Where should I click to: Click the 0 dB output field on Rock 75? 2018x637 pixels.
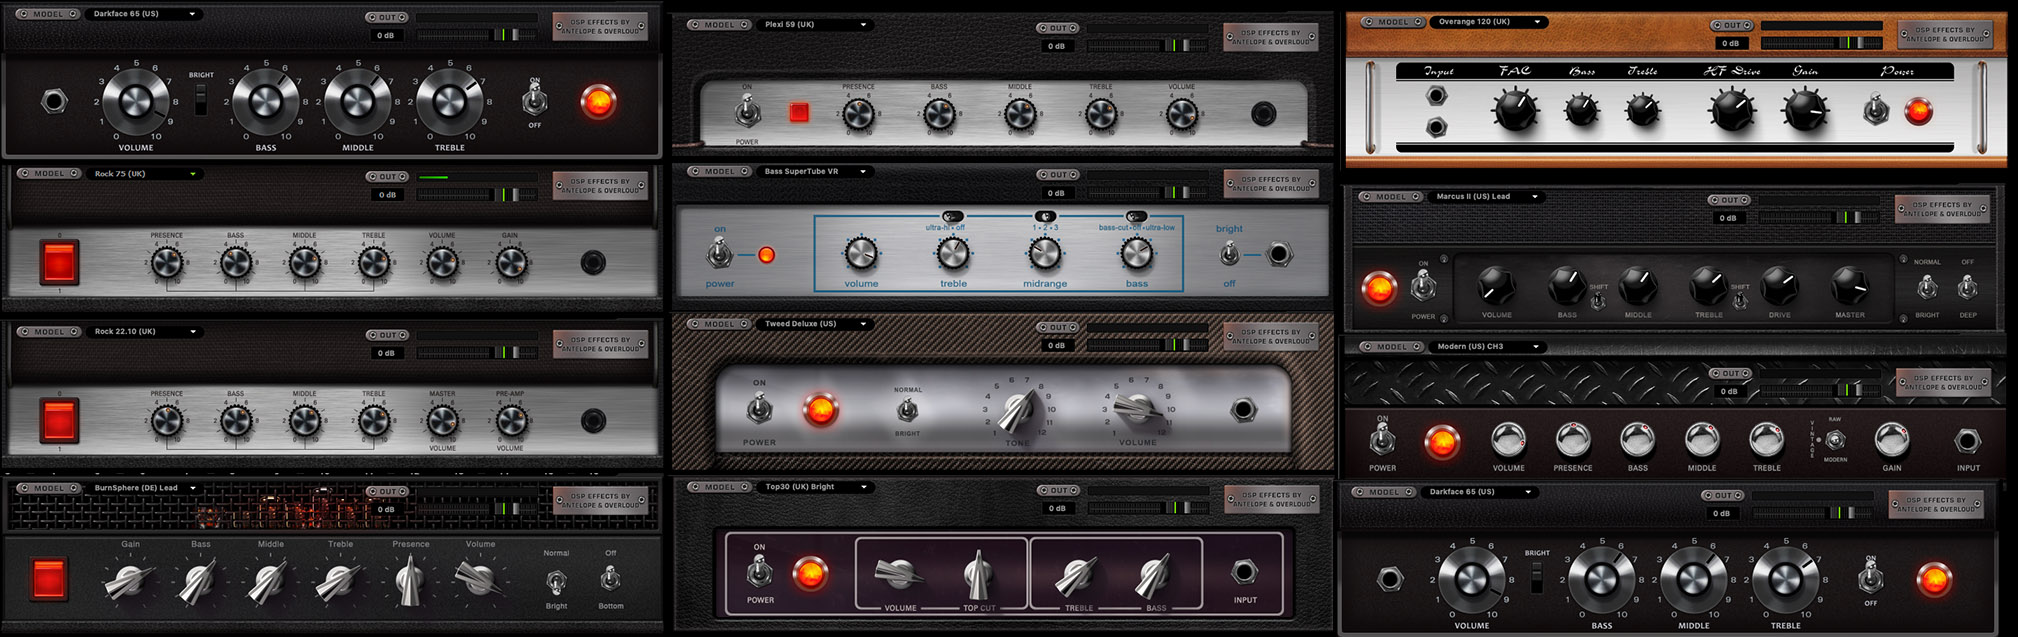tap(386, 195)
